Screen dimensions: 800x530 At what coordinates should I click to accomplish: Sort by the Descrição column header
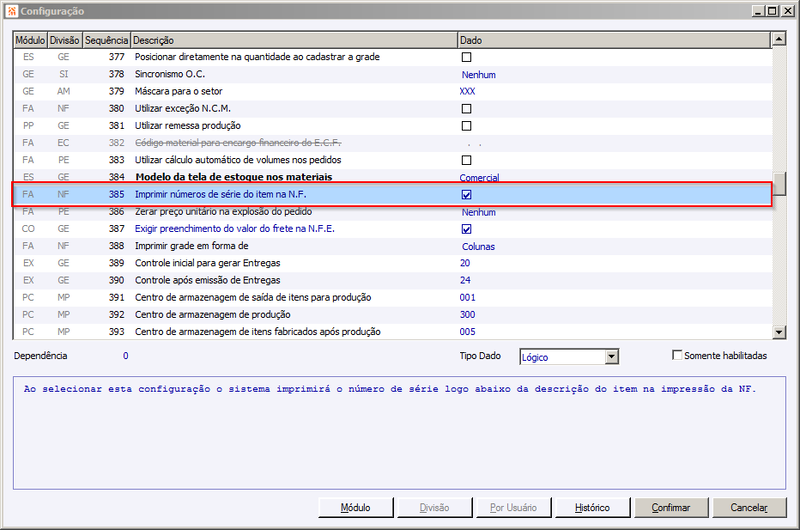coord(294,40)
